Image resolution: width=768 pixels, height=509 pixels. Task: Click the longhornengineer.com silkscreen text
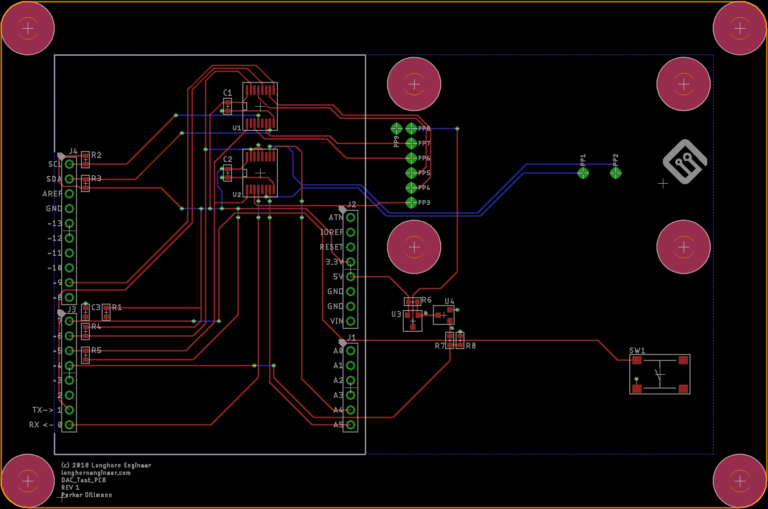tap(96, 473)
